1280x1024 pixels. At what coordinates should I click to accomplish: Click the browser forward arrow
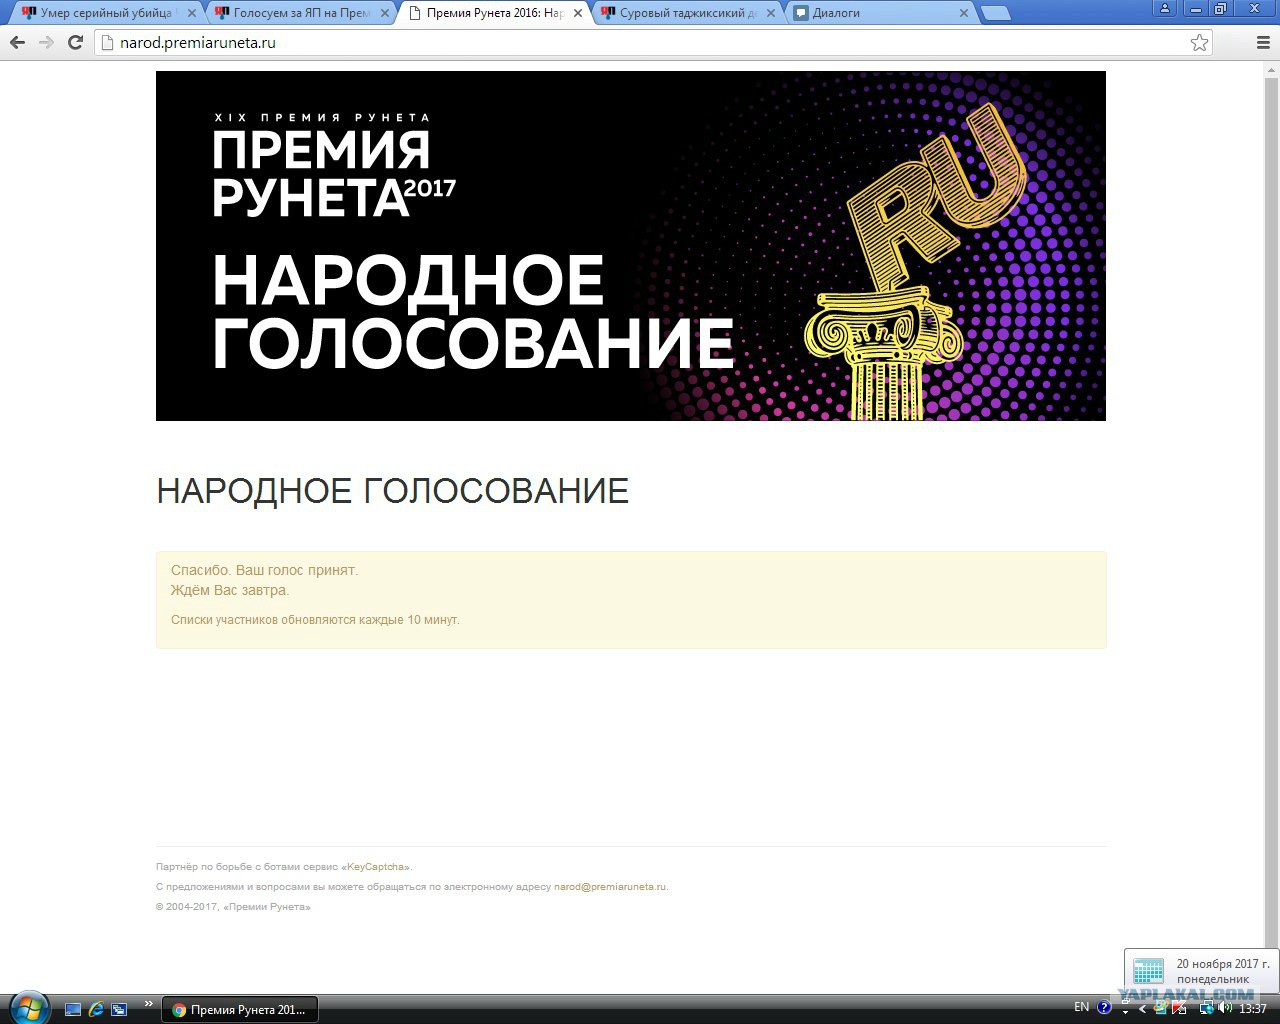tap(46, 43)
